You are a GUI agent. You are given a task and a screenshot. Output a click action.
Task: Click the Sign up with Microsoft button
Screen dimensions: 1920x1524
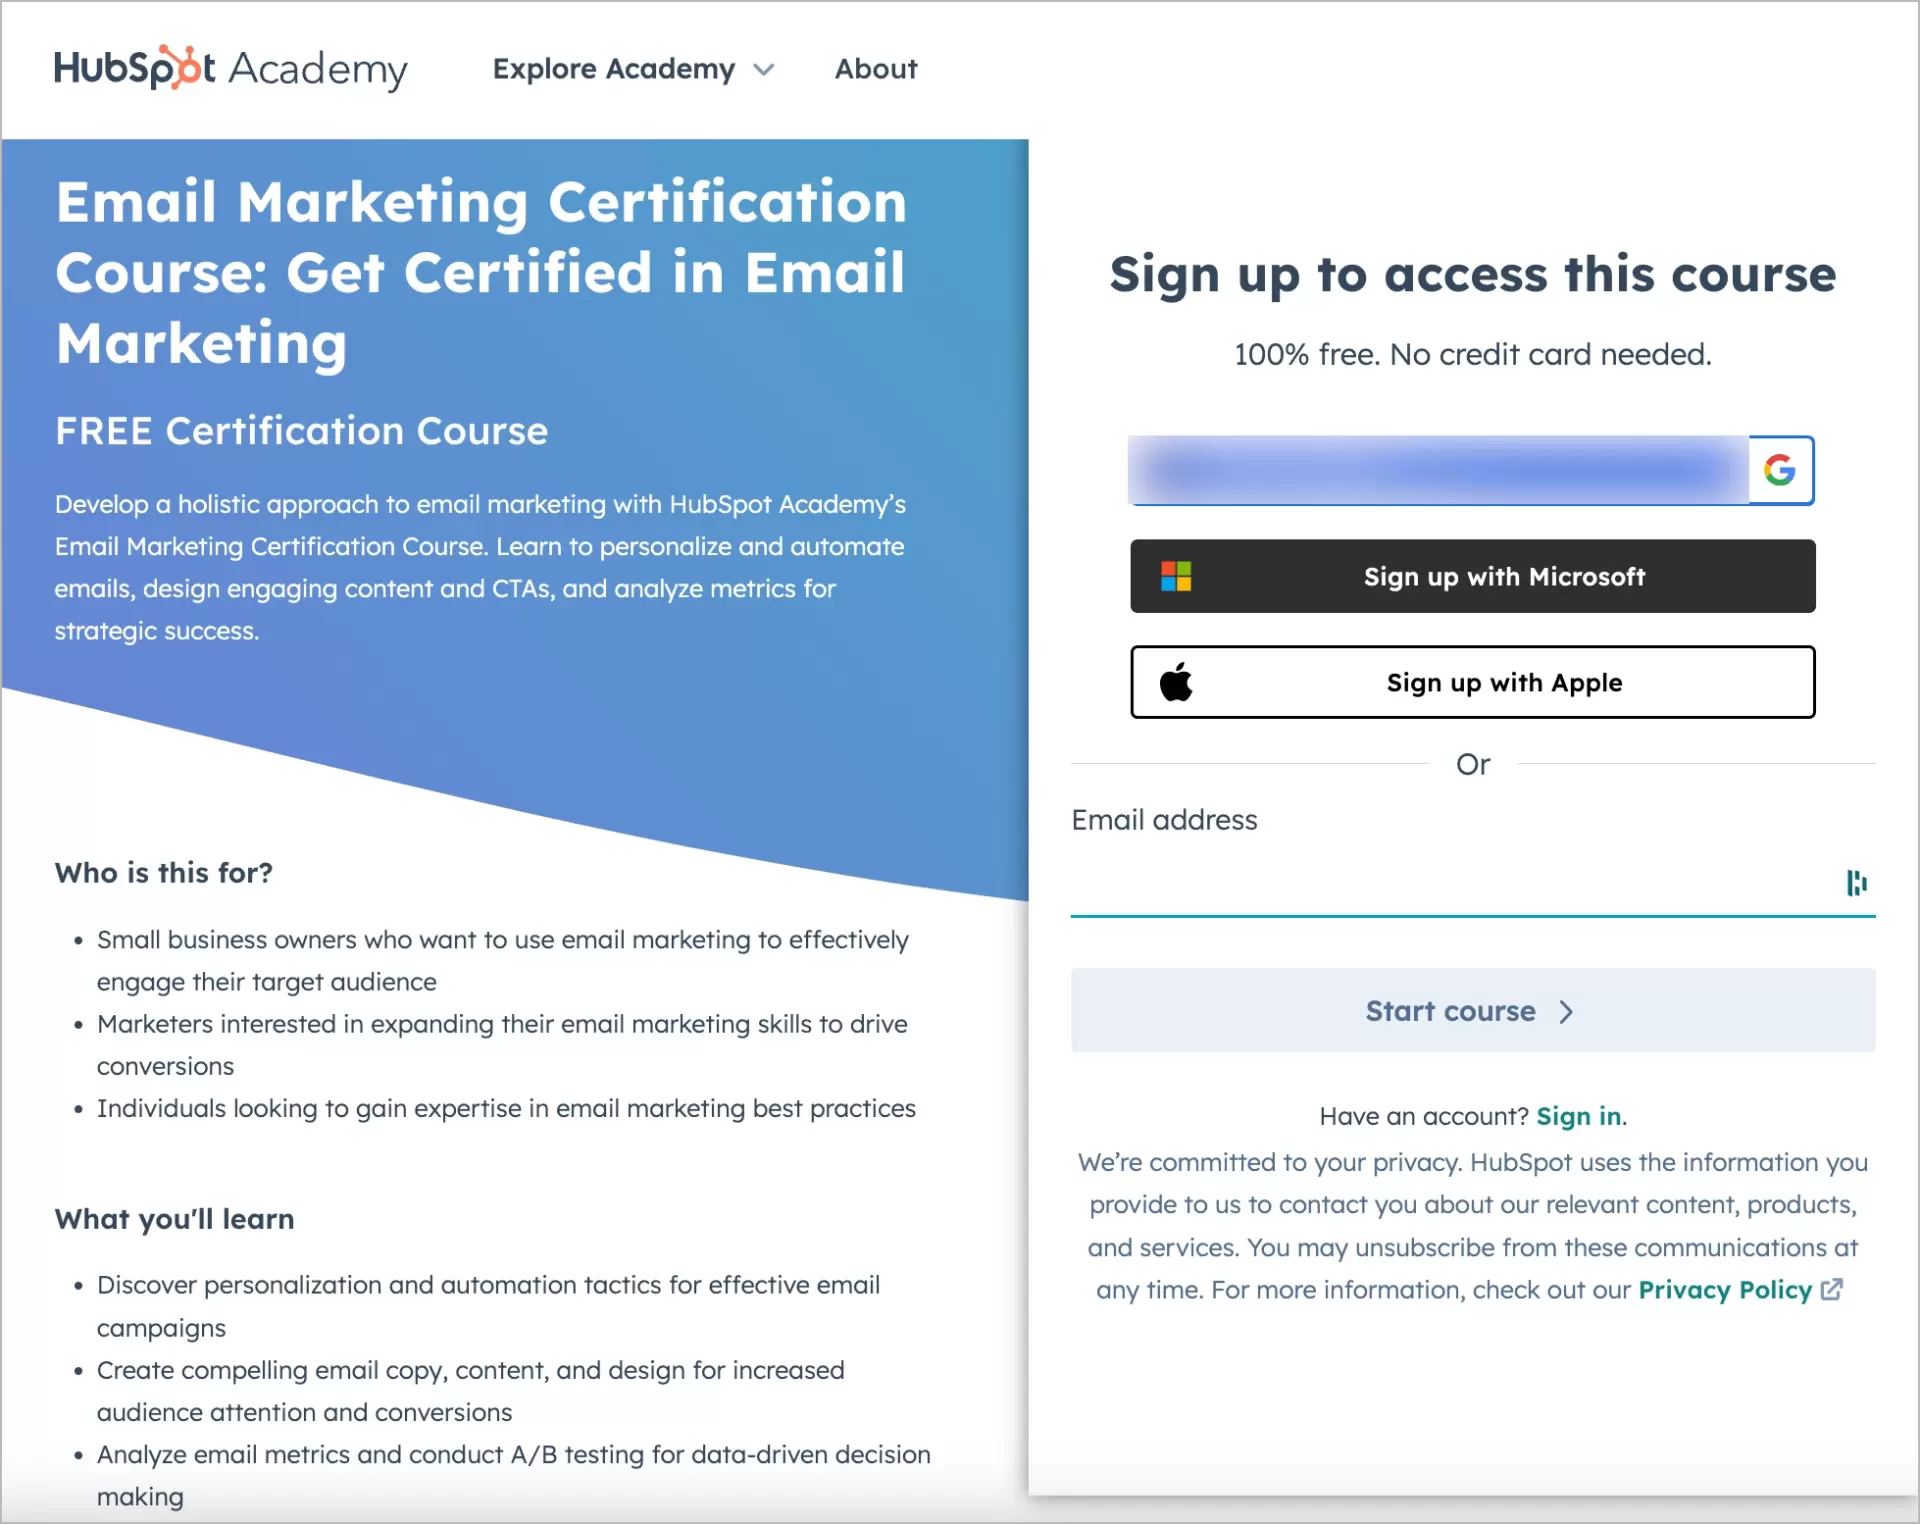click(1471, 575)
